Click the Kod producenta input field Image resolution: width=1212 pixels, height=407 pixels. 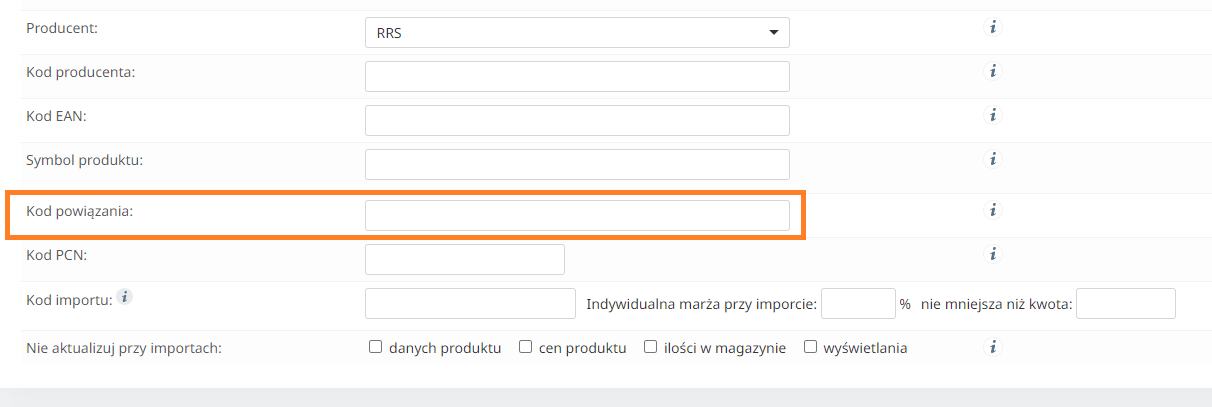(x=577, y=77)
